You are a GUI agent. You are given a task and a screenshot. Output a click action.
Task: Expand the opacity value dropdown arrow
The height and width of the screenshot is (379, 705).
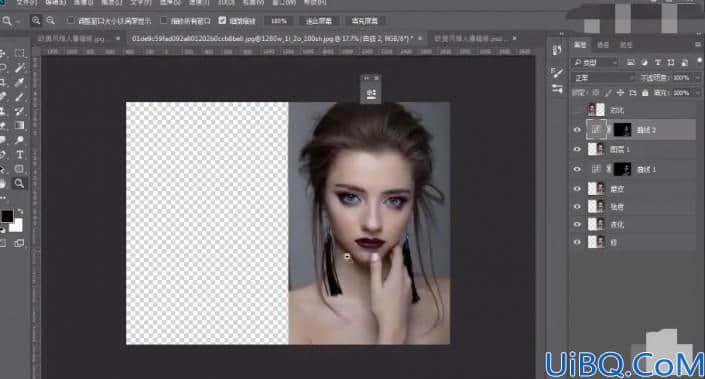pos(697,78)
